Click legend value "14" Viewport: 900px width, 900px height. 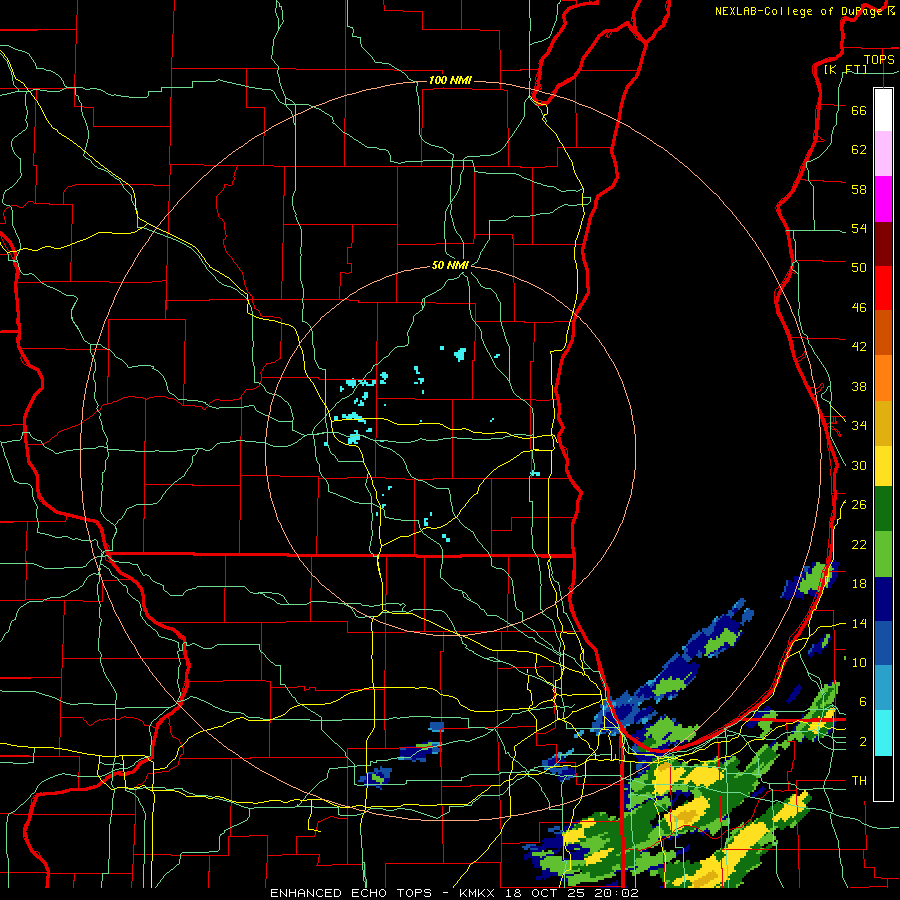(859, 623)
